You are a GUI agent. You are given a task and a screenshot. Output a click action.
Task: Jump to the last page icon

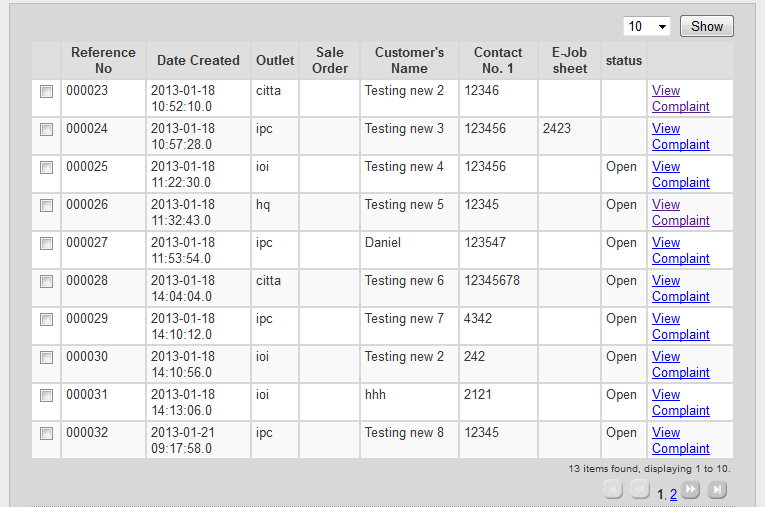[717, 490]
